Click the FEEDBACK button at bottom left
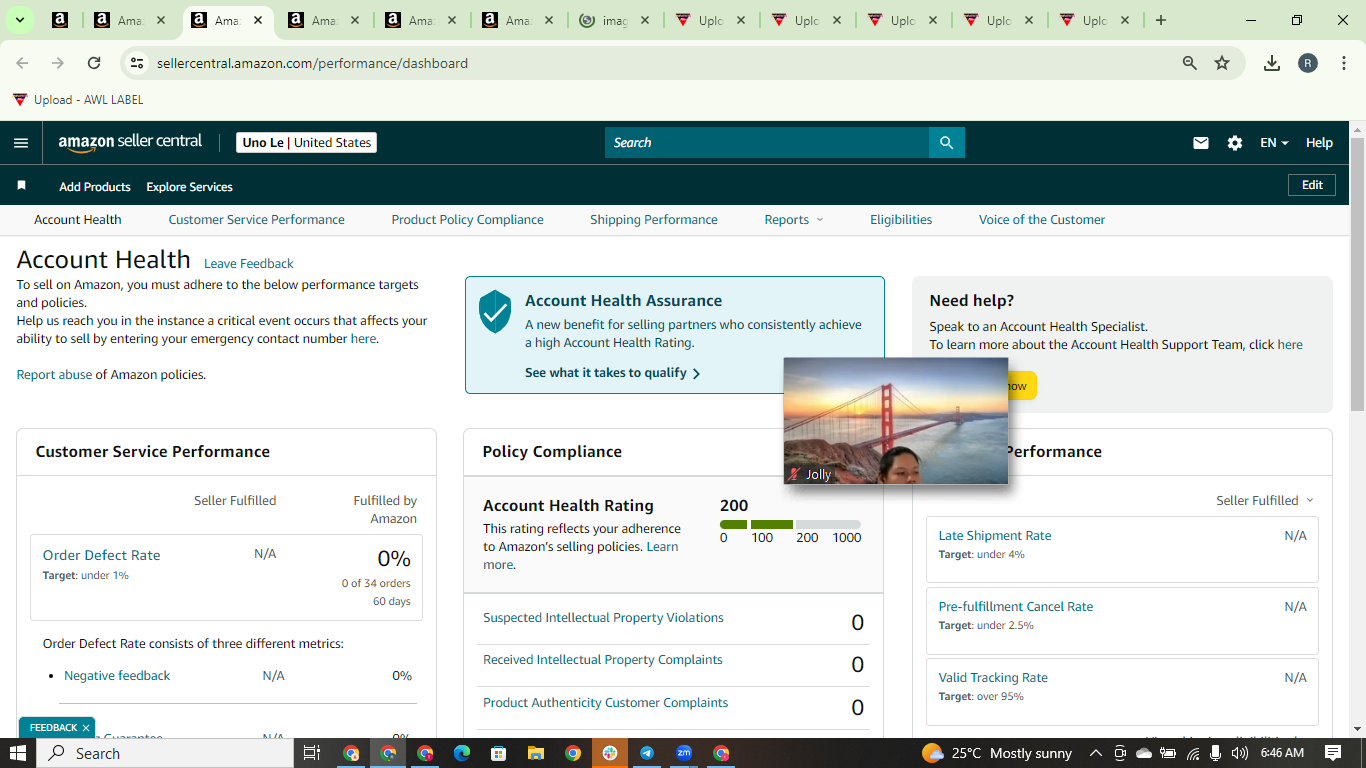 point(53,728)
